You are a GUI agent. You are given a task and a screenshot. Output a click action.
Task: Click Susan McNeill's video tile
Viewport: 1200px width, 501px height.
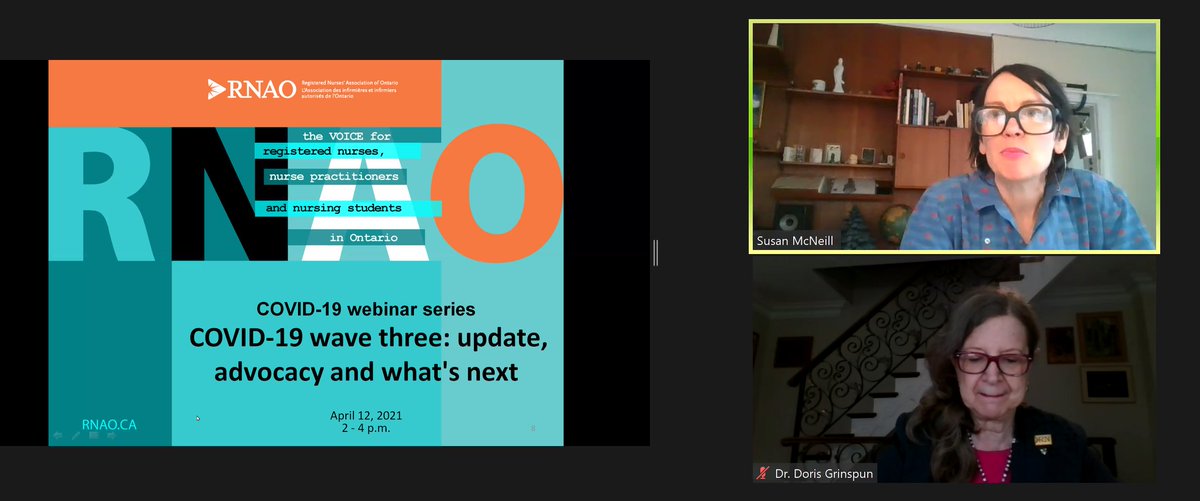(954, 135)
